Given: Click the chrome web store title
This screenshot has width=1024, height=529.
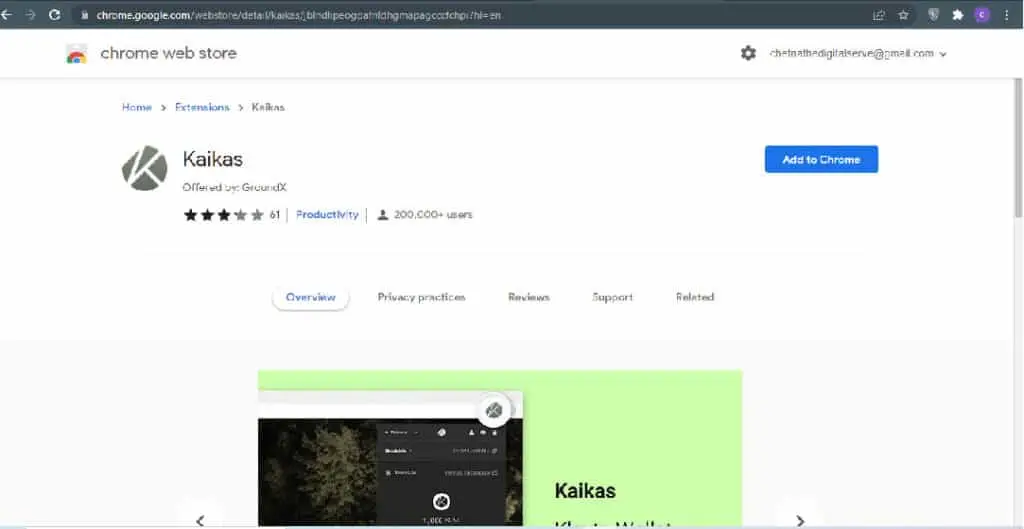Looking at the screenshot, I should tap(168, 54).
